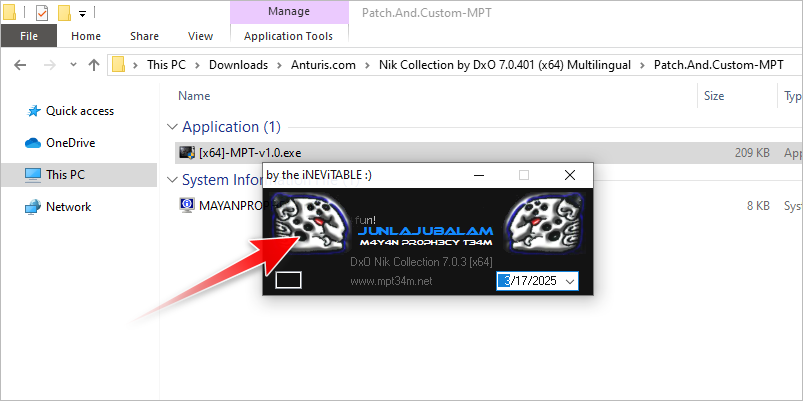Open the Application Tools tab
803x401 pixels.
pos(288,36)
